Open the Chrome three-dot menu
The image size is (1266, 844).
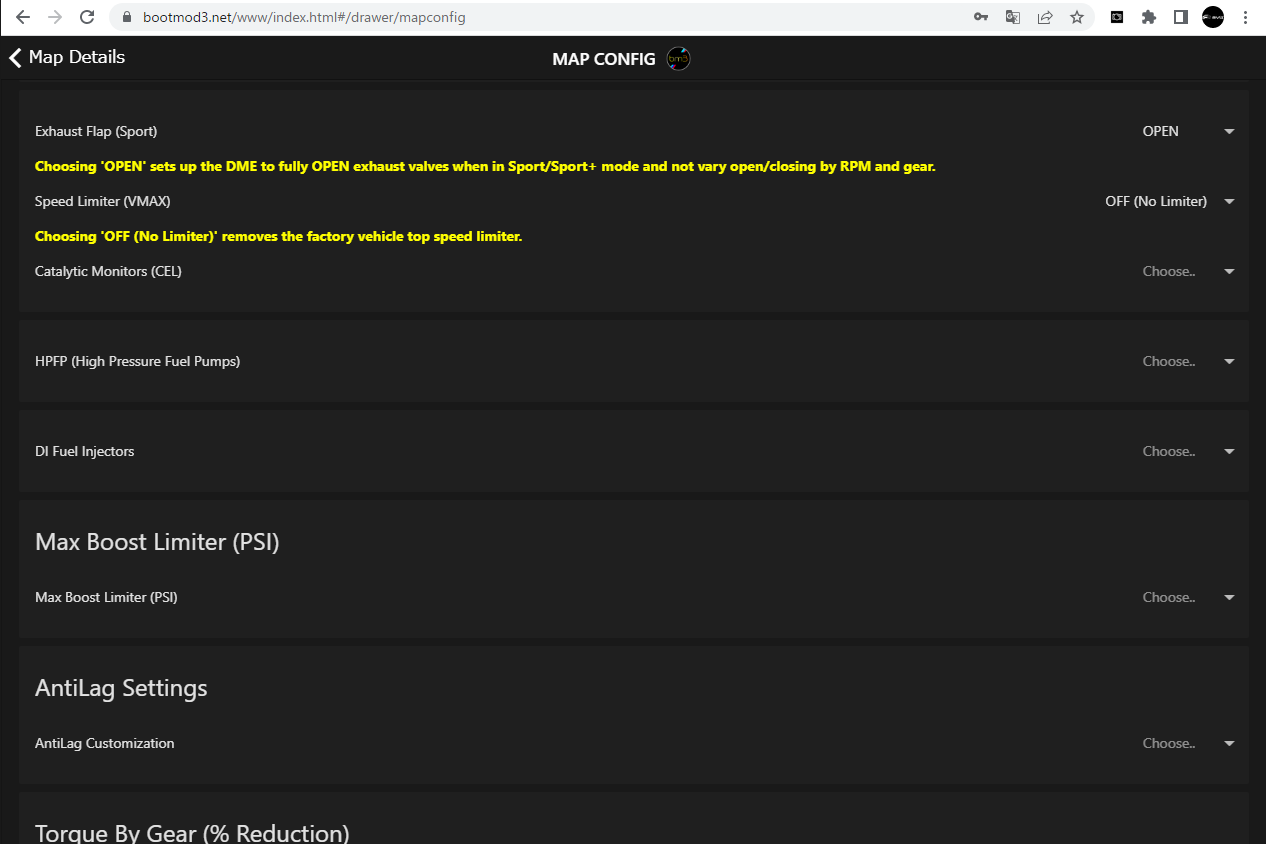click(1245, 17)
